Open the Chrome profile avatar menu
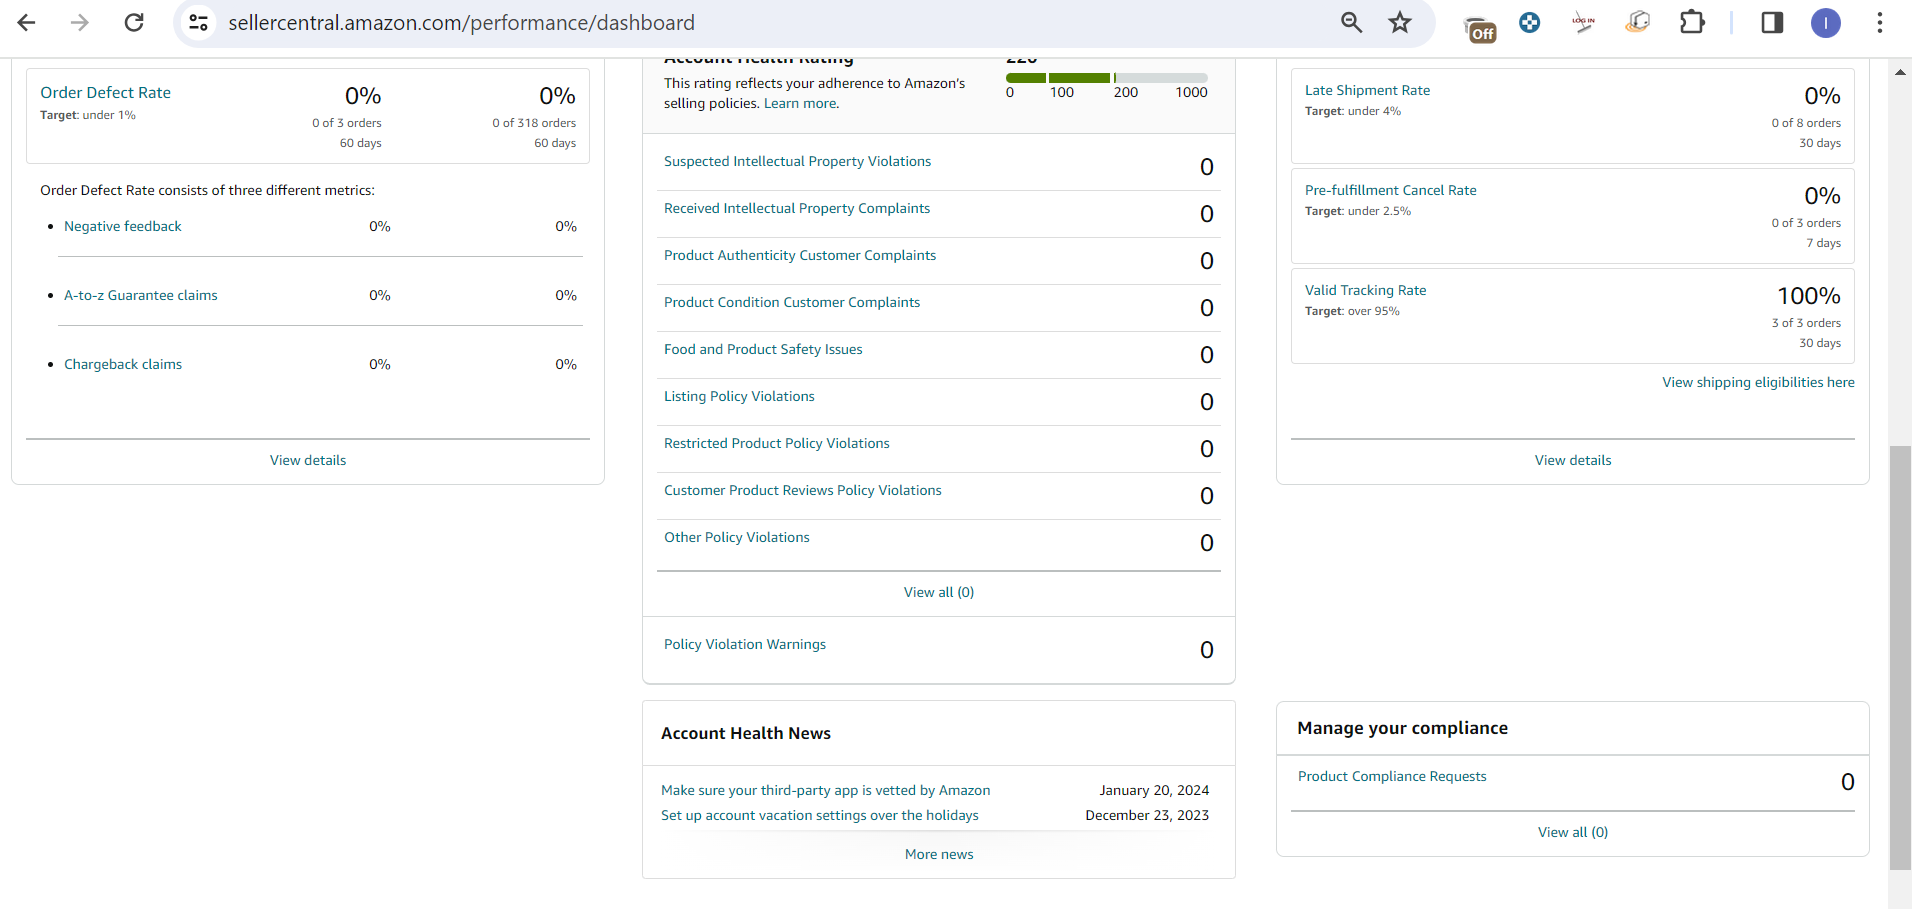The width and height of the screenshot is (1912, 909). [1826, 22]
